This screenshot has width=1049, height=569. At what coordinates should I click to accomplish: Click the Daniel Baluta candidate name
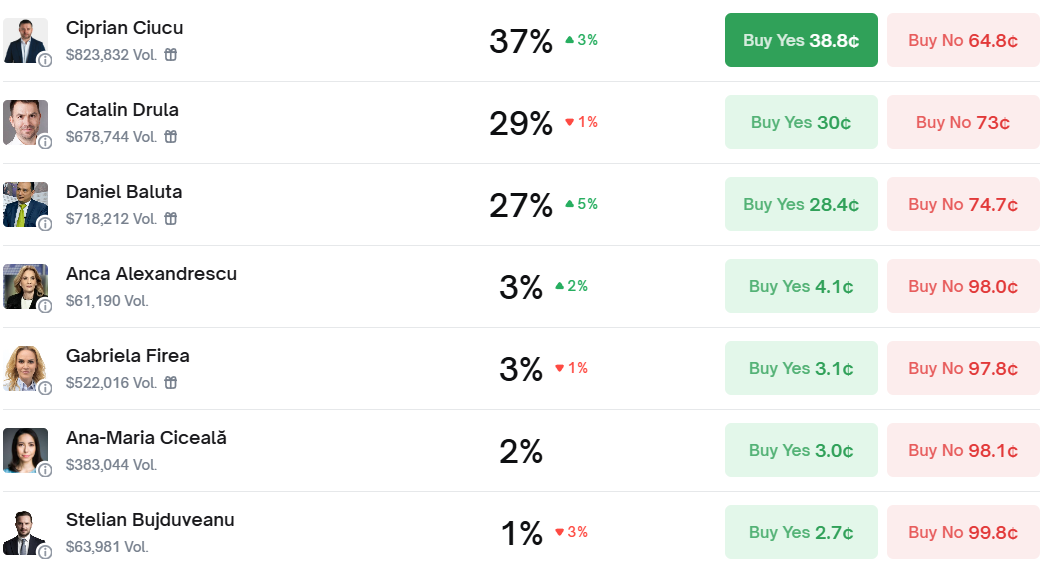coord(124,192)
